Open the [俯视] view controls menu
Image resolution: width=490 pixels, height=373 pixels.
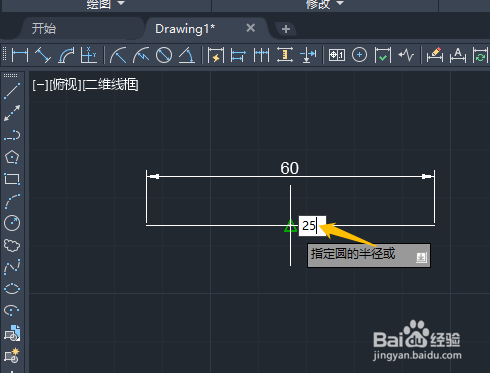(x=65, y=85)
